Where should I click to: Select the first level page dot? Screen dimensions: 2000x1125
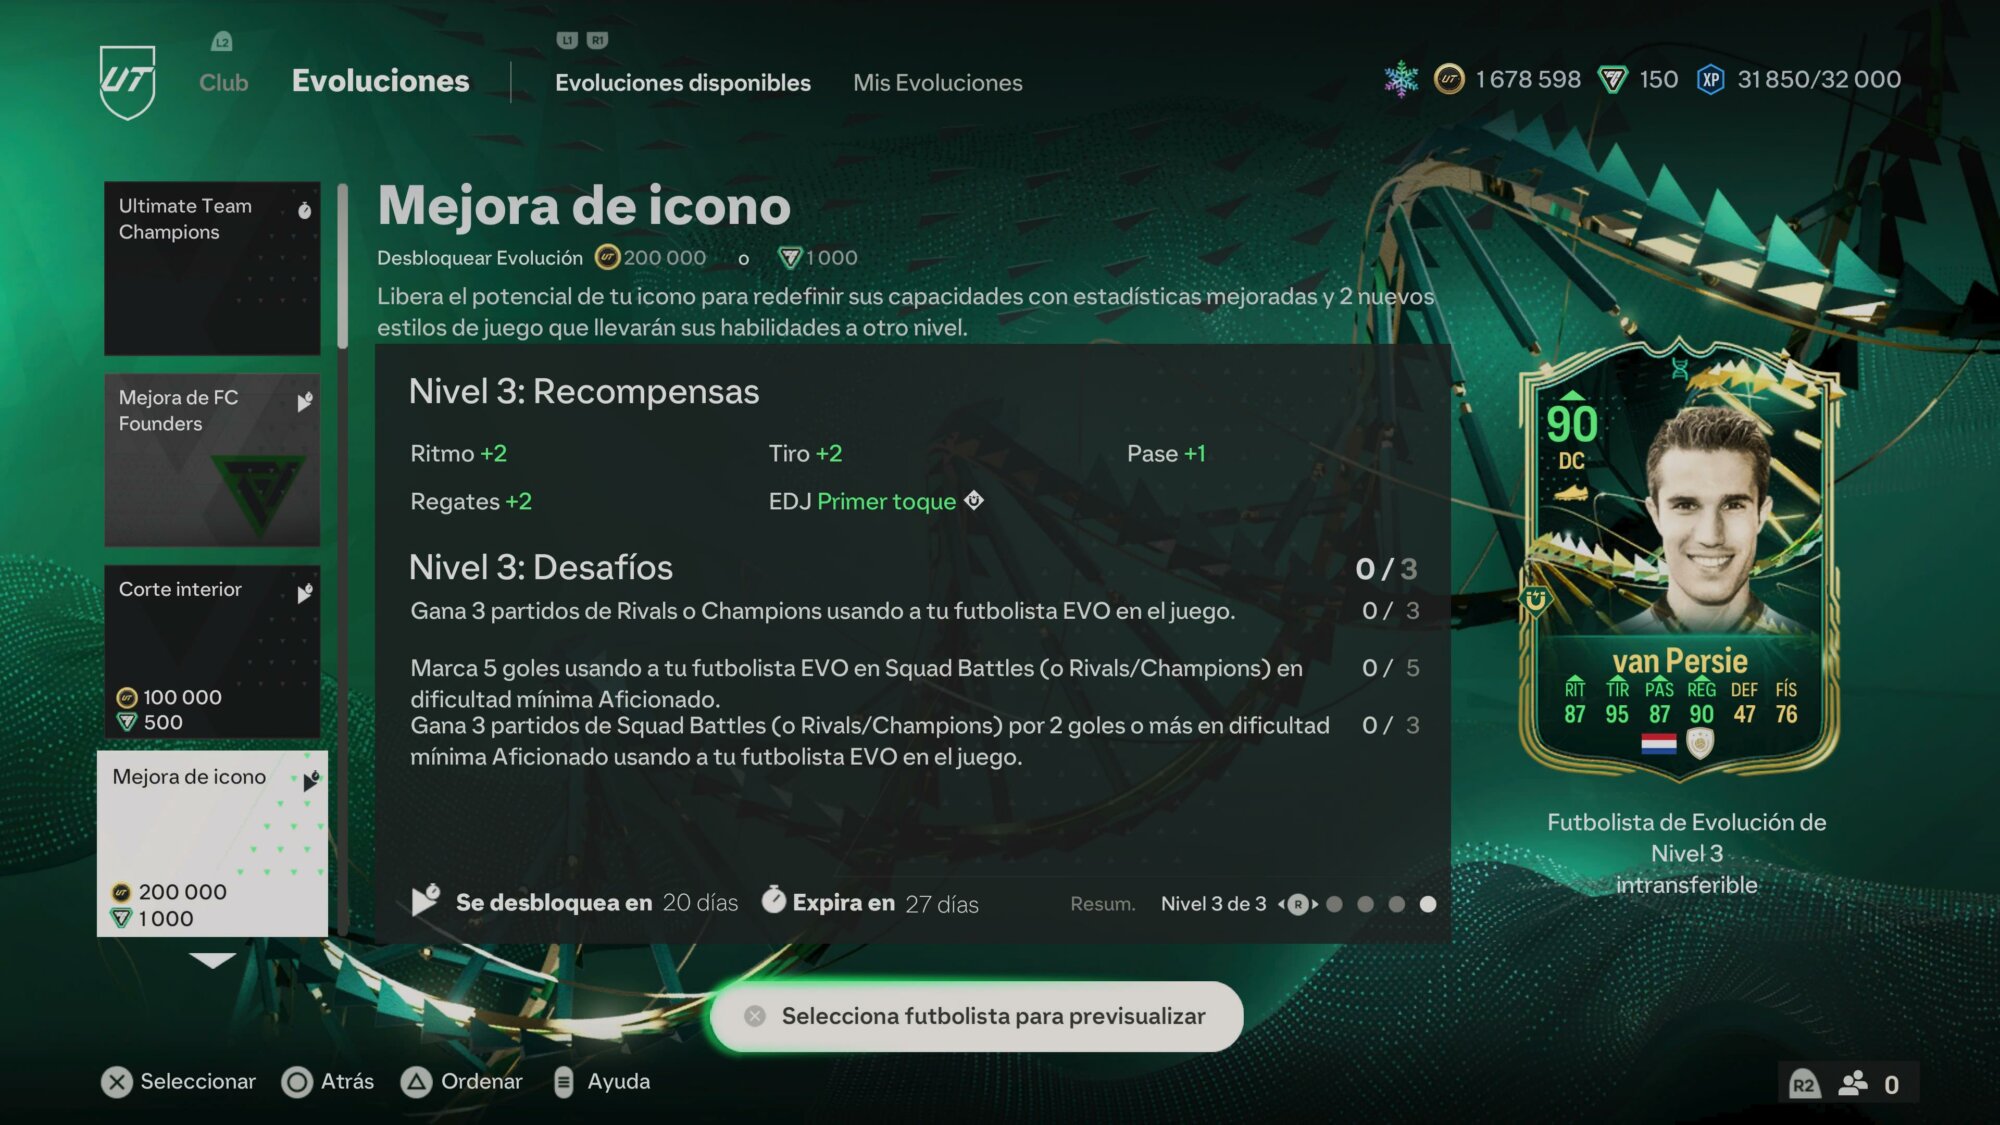click(1334, 904)
